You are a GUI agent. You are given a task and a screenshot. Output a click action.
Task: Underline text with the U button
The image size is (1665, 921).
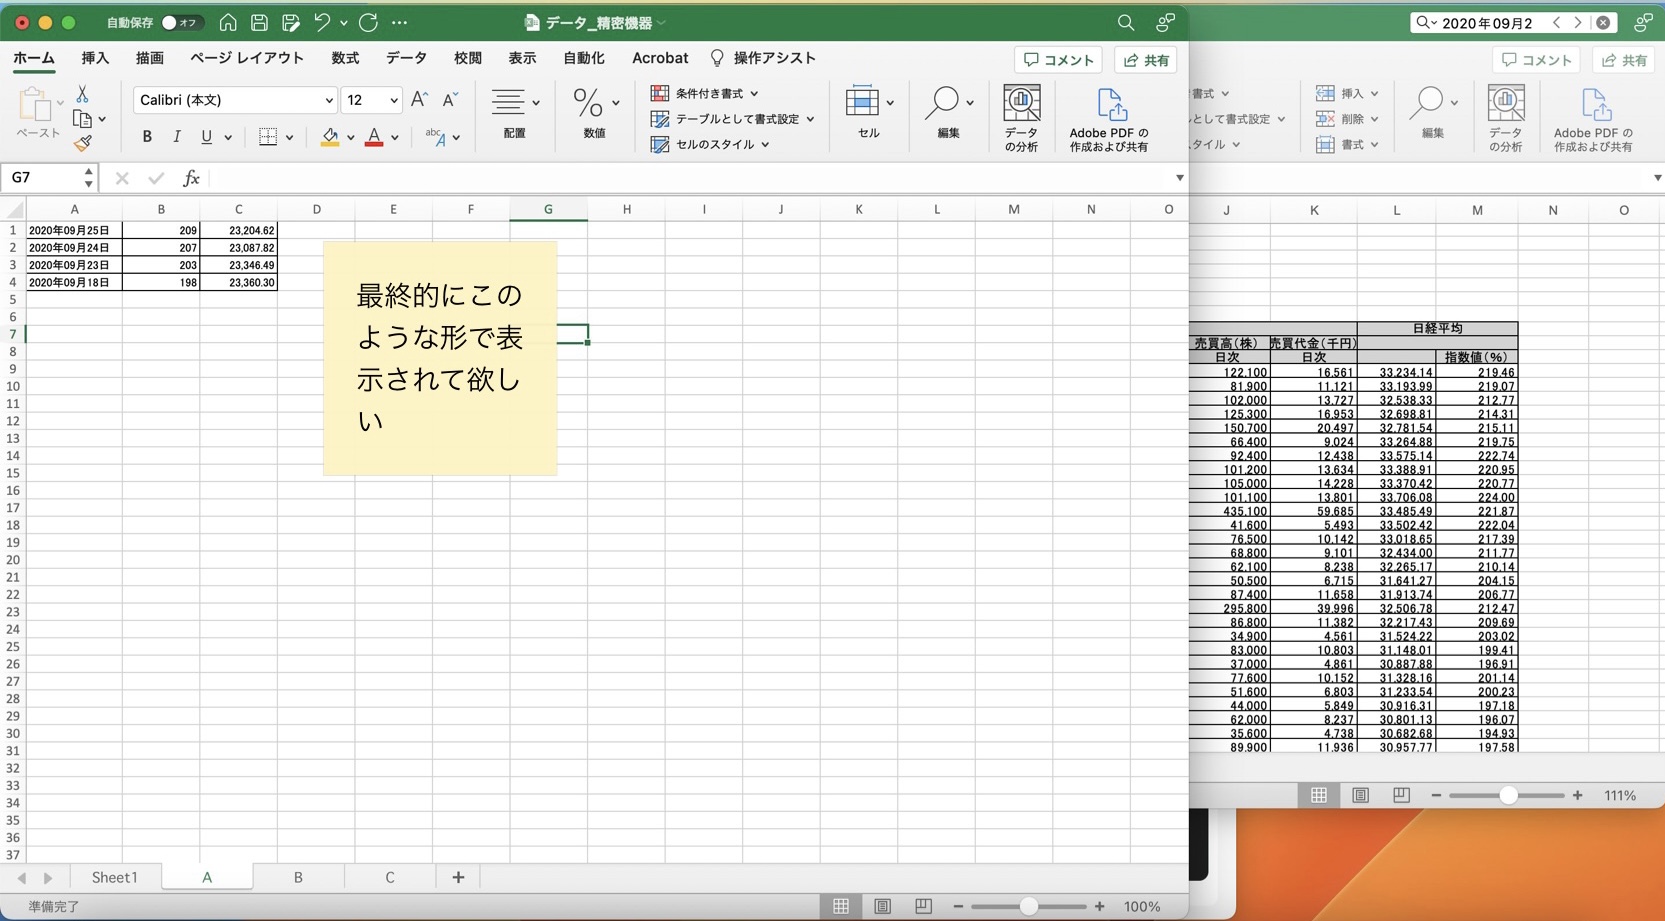[x=206, y=137]
